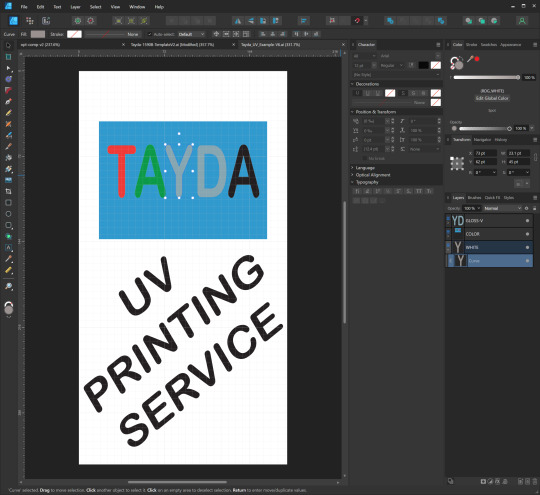Open the Layer menu

tap(75, 7)
